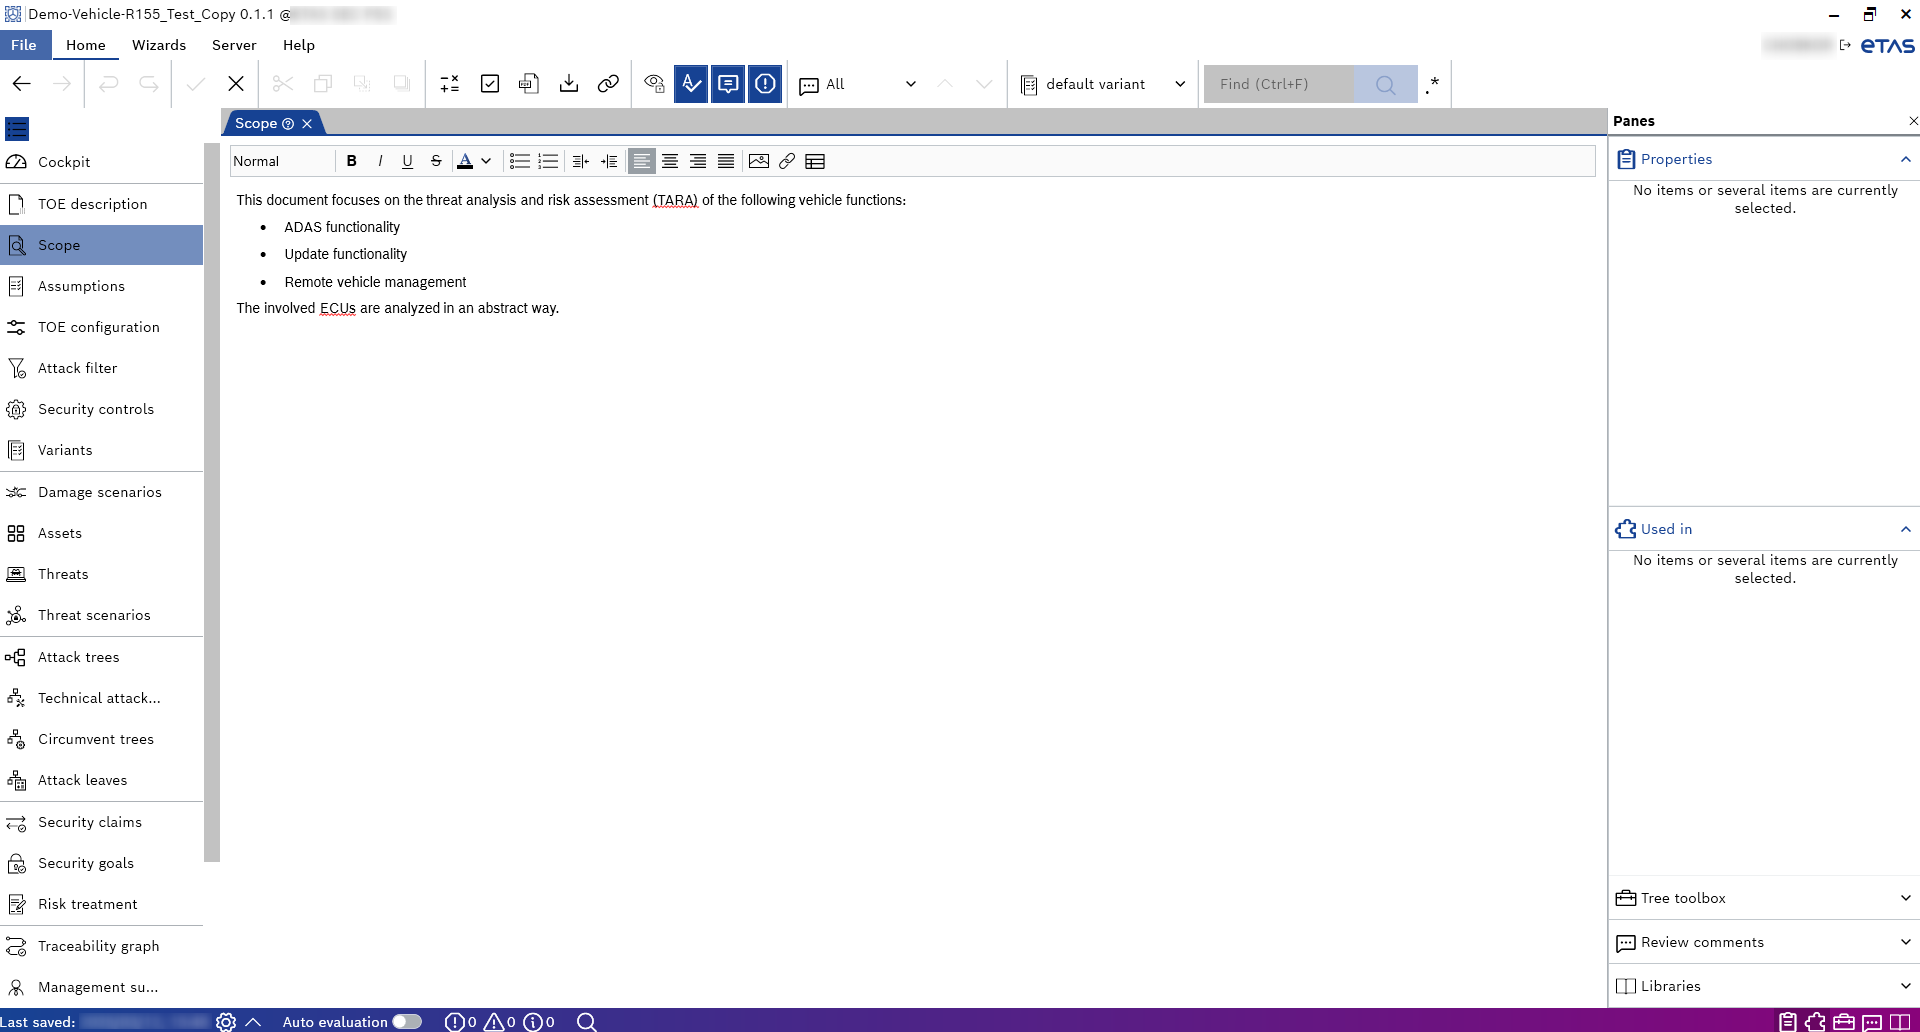Screen dimensions: 1920x1032
Task: Open the Normal paragraph style dropdown
Action: 281,161
